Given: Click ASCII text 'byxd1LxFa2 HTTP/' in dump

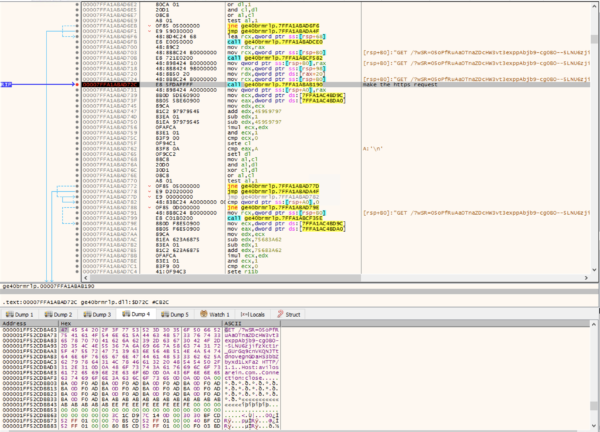Looking at the screenshot, I should click(x=252, y=362).
